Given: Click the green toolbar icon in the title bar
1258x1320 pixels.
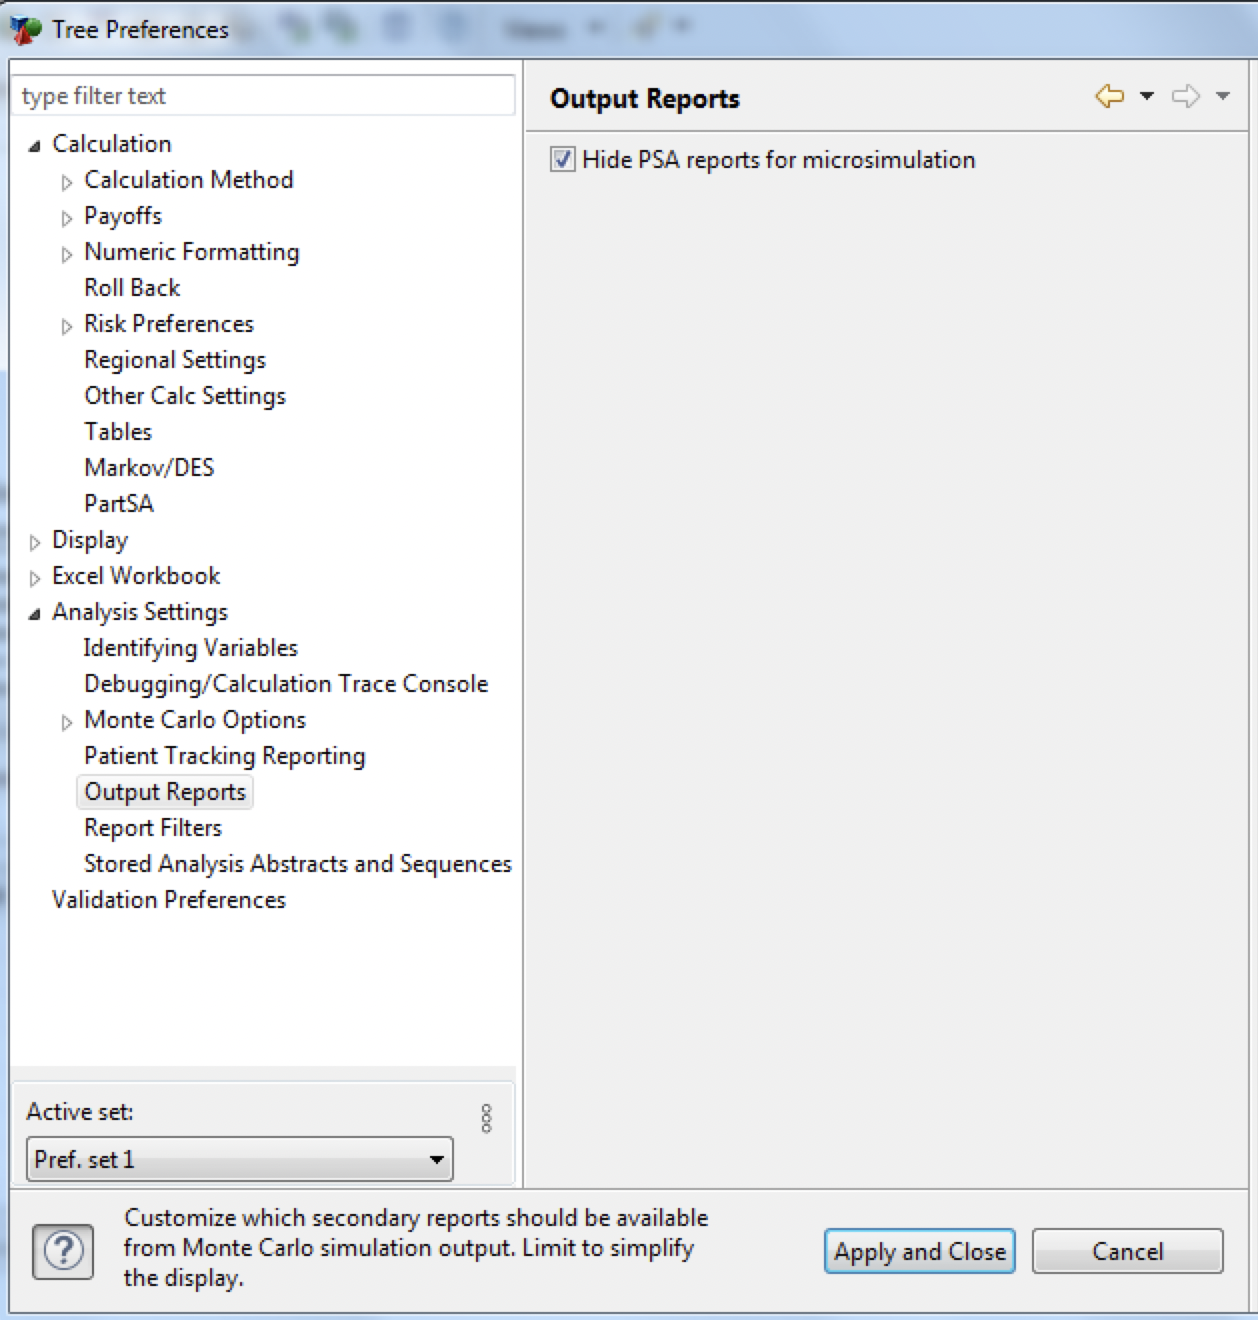Looking at the screenshot, I should (340, 28).
